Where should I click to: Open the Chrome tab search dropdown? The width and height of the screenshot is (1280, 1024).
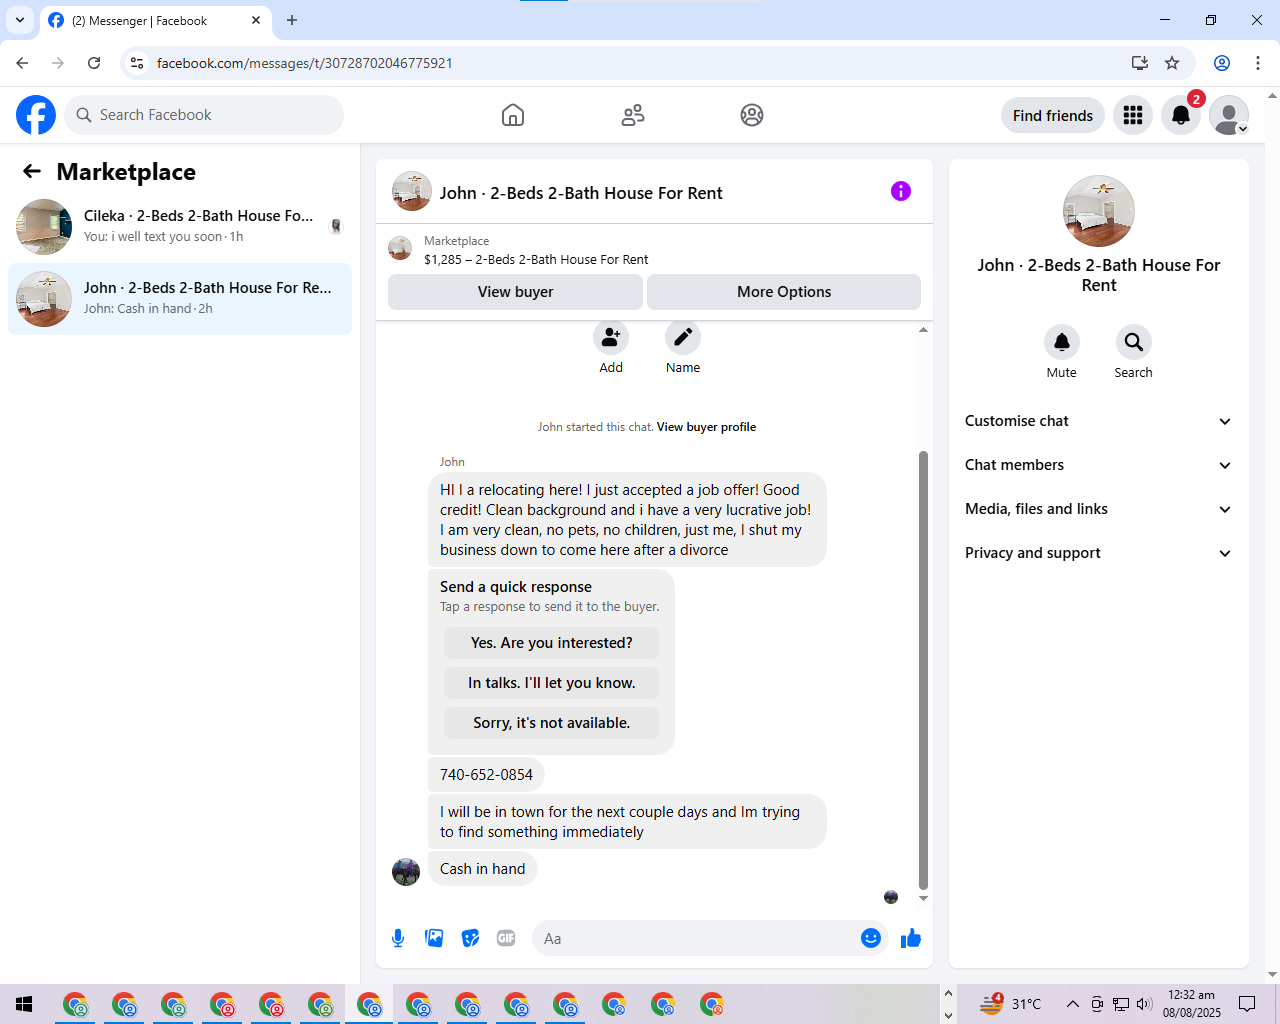pos(20,20)
